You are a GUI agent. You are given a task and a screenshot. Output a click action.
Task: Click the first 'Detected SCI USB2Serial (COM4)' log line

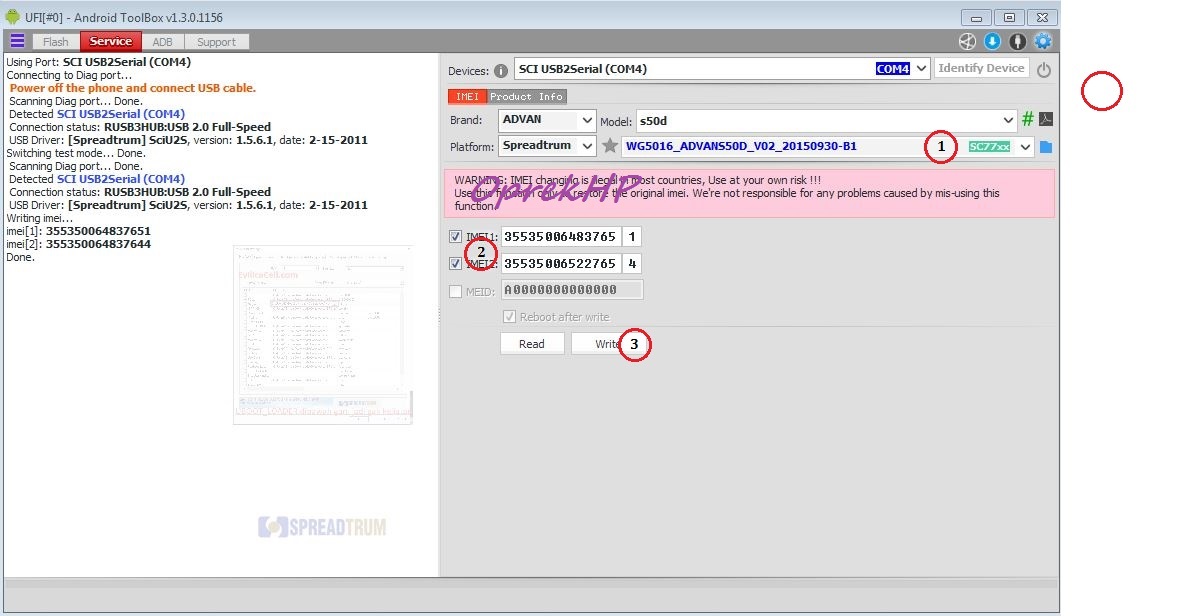pyautogui.click(x=97, y=114)
